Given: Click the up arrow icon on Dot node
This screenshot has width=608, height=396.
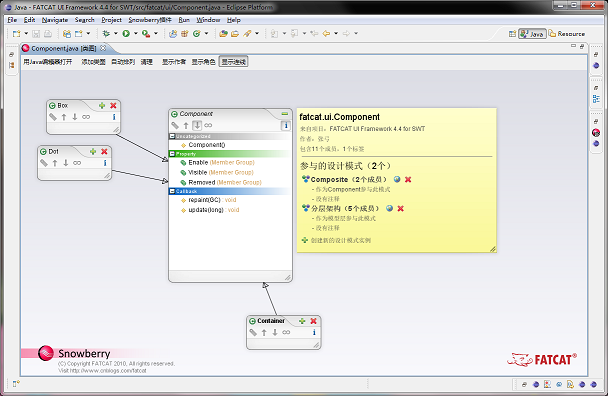Looking at the screenshot, I should 55,163.
